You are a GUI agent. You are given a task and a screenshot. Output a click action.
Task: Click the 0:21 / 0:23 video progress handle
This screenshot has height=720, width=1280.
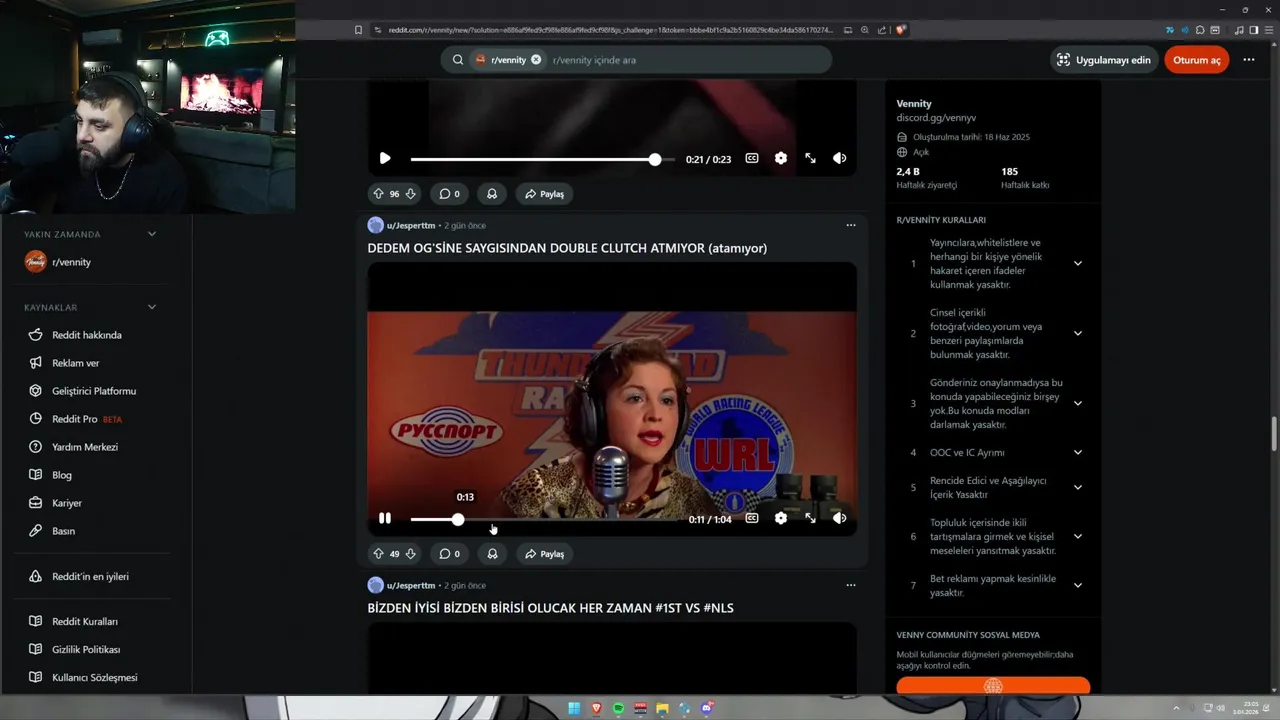pos(655,159)
